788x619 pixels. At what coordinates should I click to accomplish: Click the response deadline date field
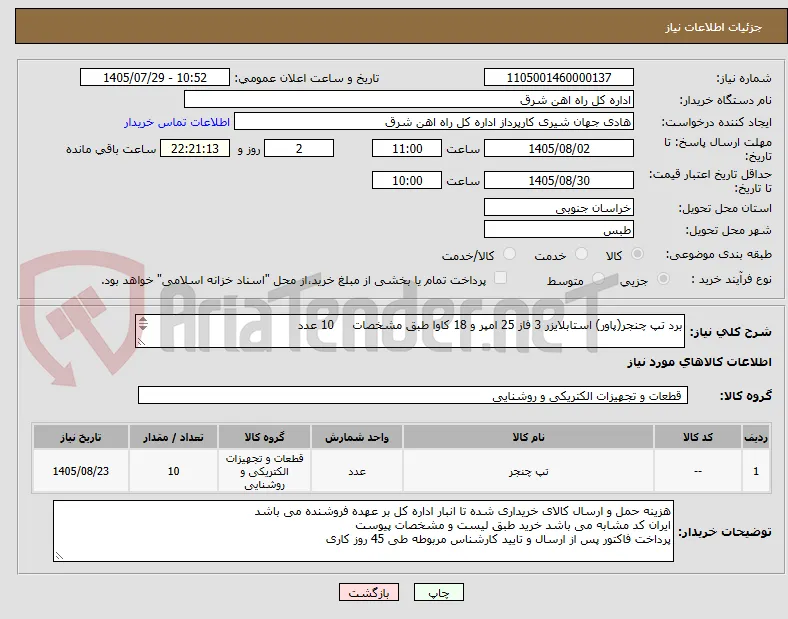click(559, 149)
